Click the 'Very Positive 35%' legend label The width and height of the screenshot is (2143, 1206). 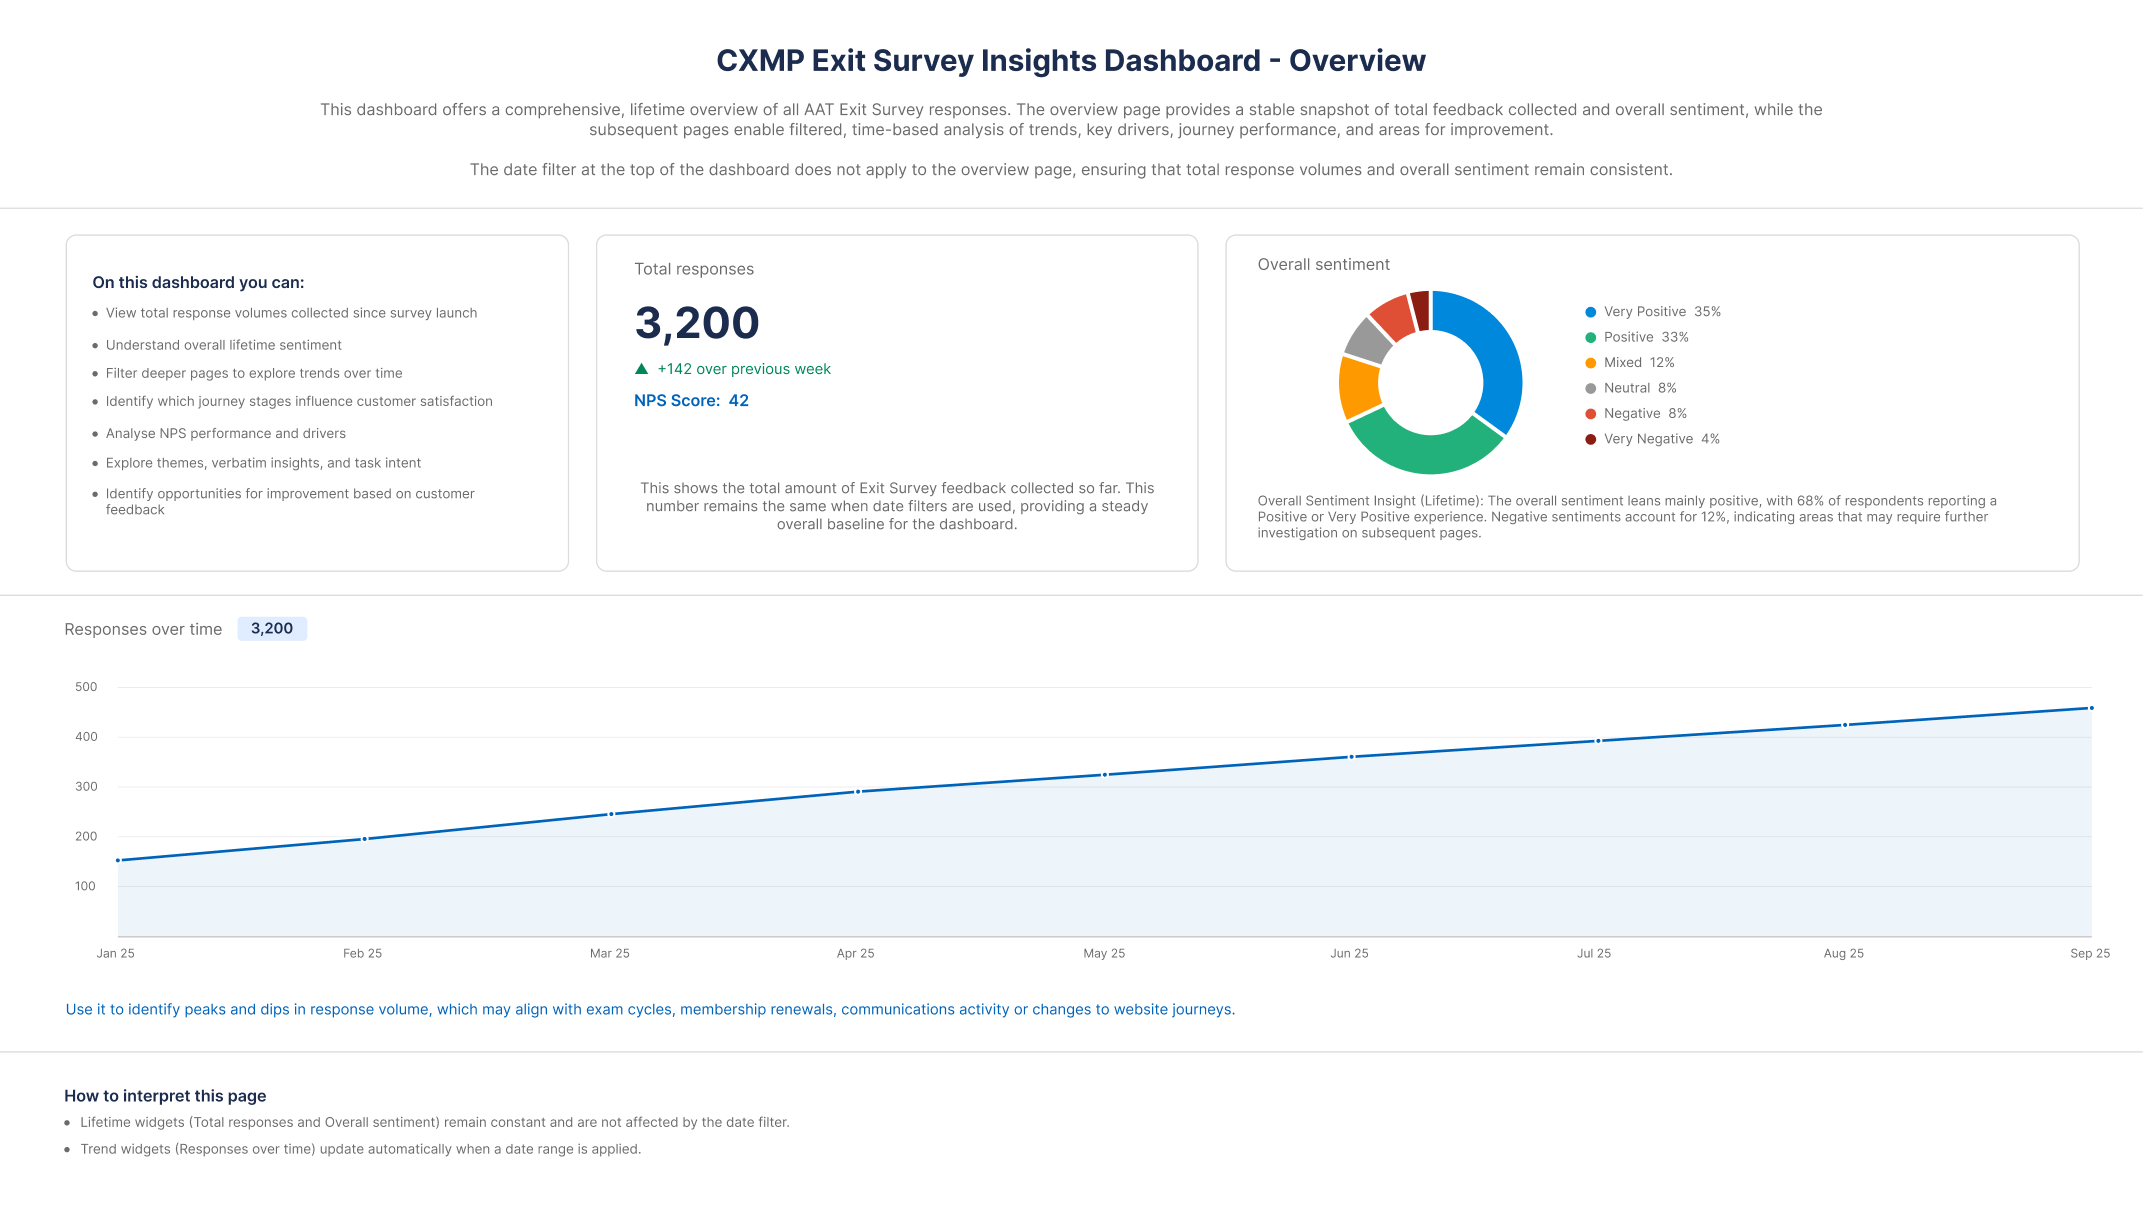click(1662, 312)
